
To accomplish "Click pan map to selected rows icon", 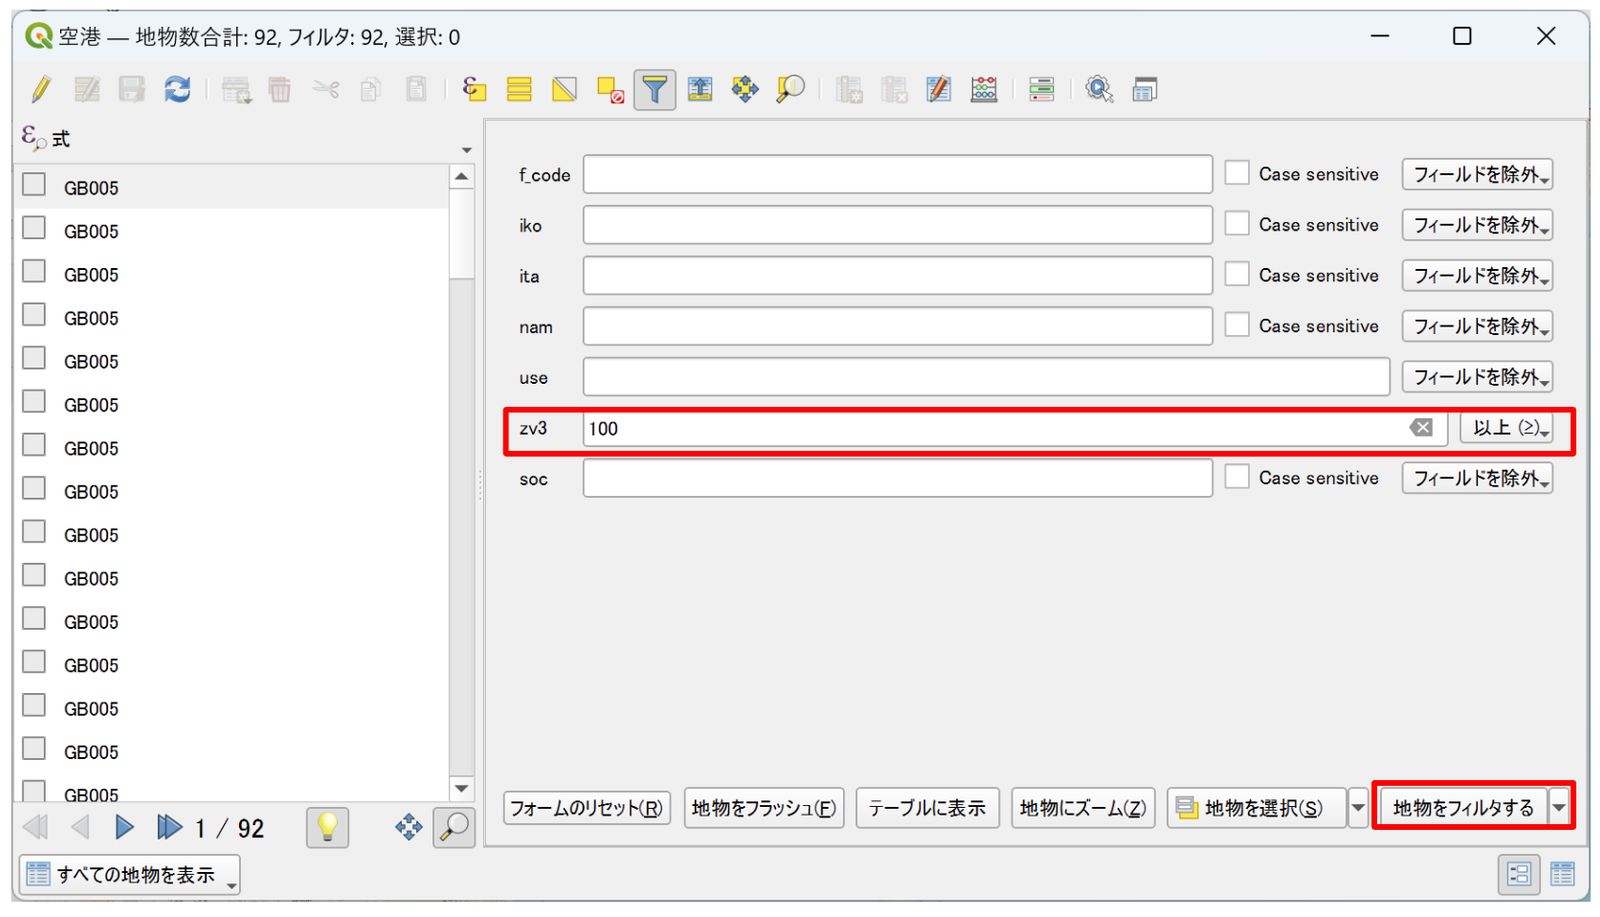I will click(x=745, y=90).
